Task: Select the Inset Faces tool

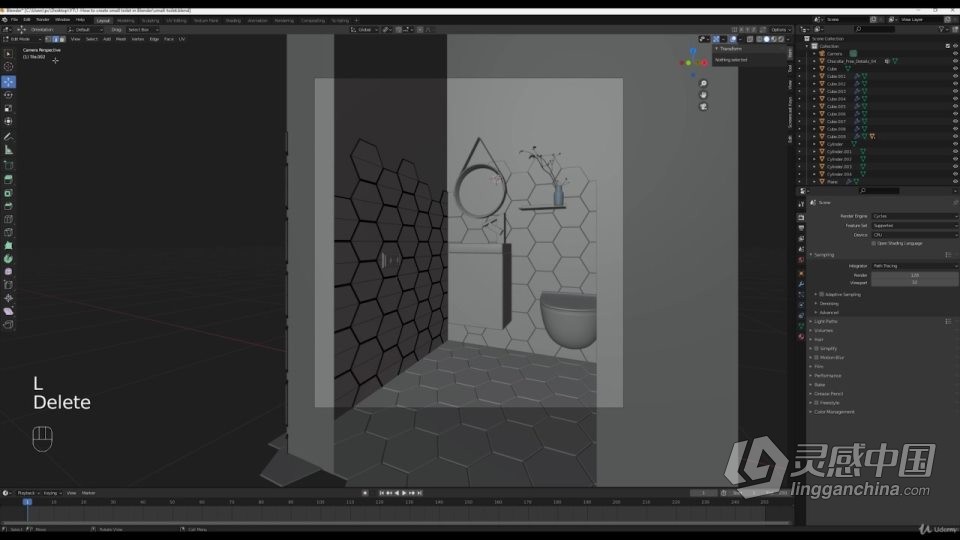Action: [8, 193]
